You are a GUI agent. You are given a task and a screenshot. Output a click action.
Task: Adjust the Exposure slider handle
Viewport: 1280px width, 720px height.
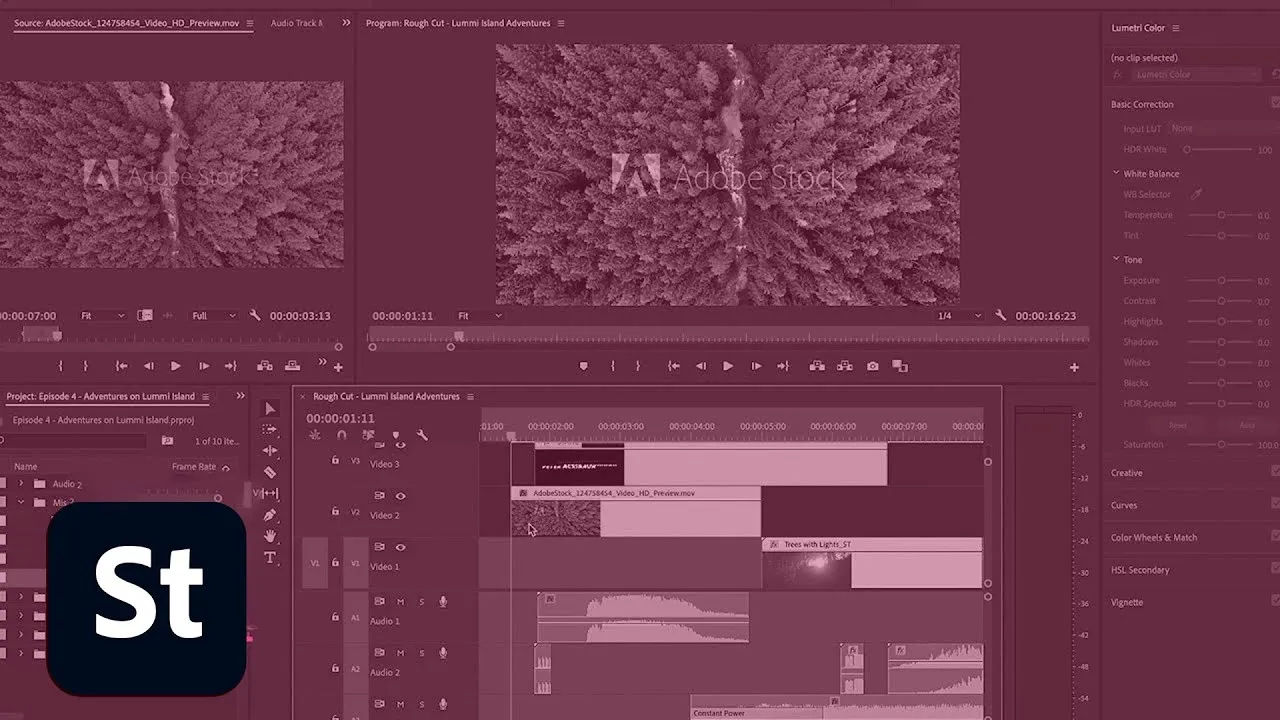point(1221,281)
